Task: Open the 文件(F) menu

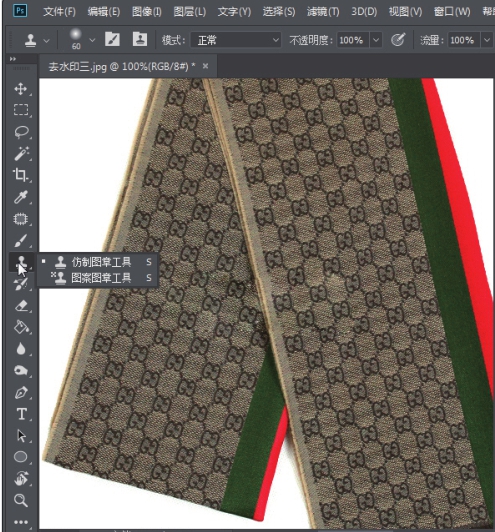Action: (59, 12)
